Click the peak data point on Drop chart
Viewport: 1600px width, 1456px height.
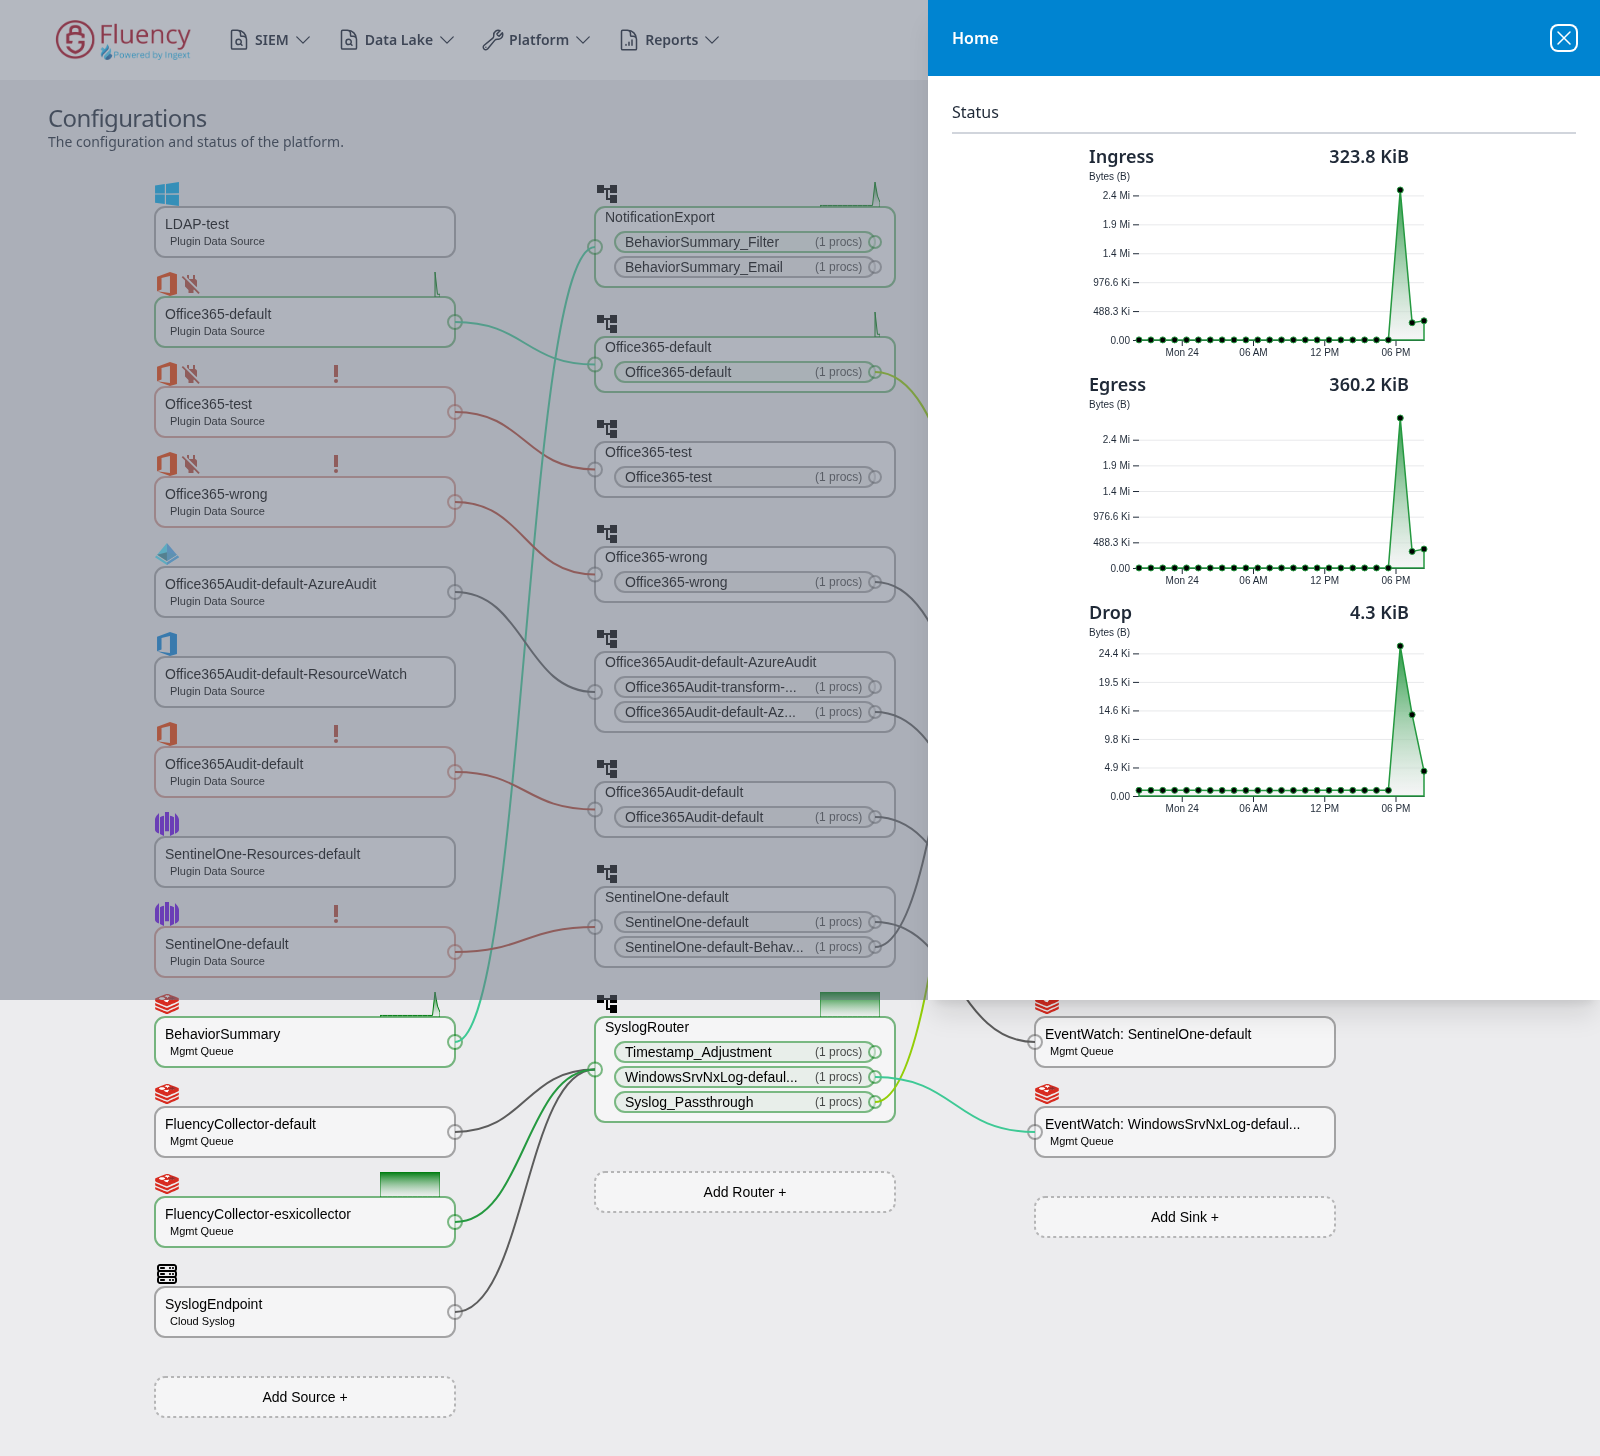click(1400, 646)
